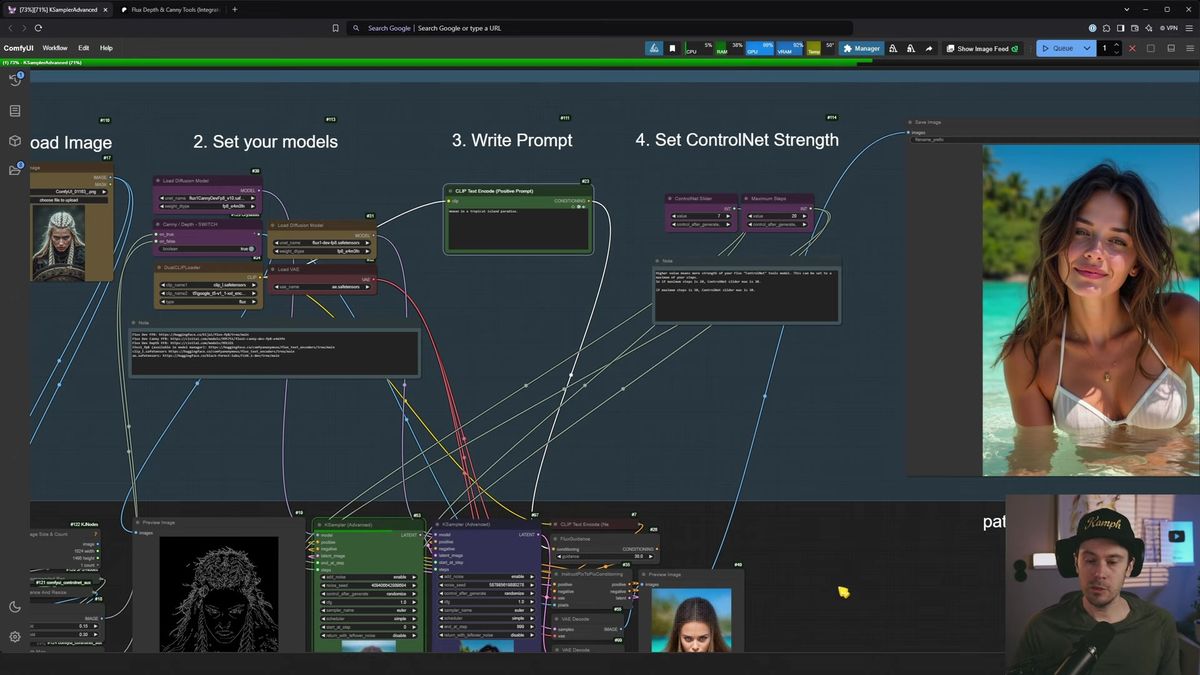1200x675 pixels.
Task: Open the queue history sidebar icon
Action: pos(15,79)
